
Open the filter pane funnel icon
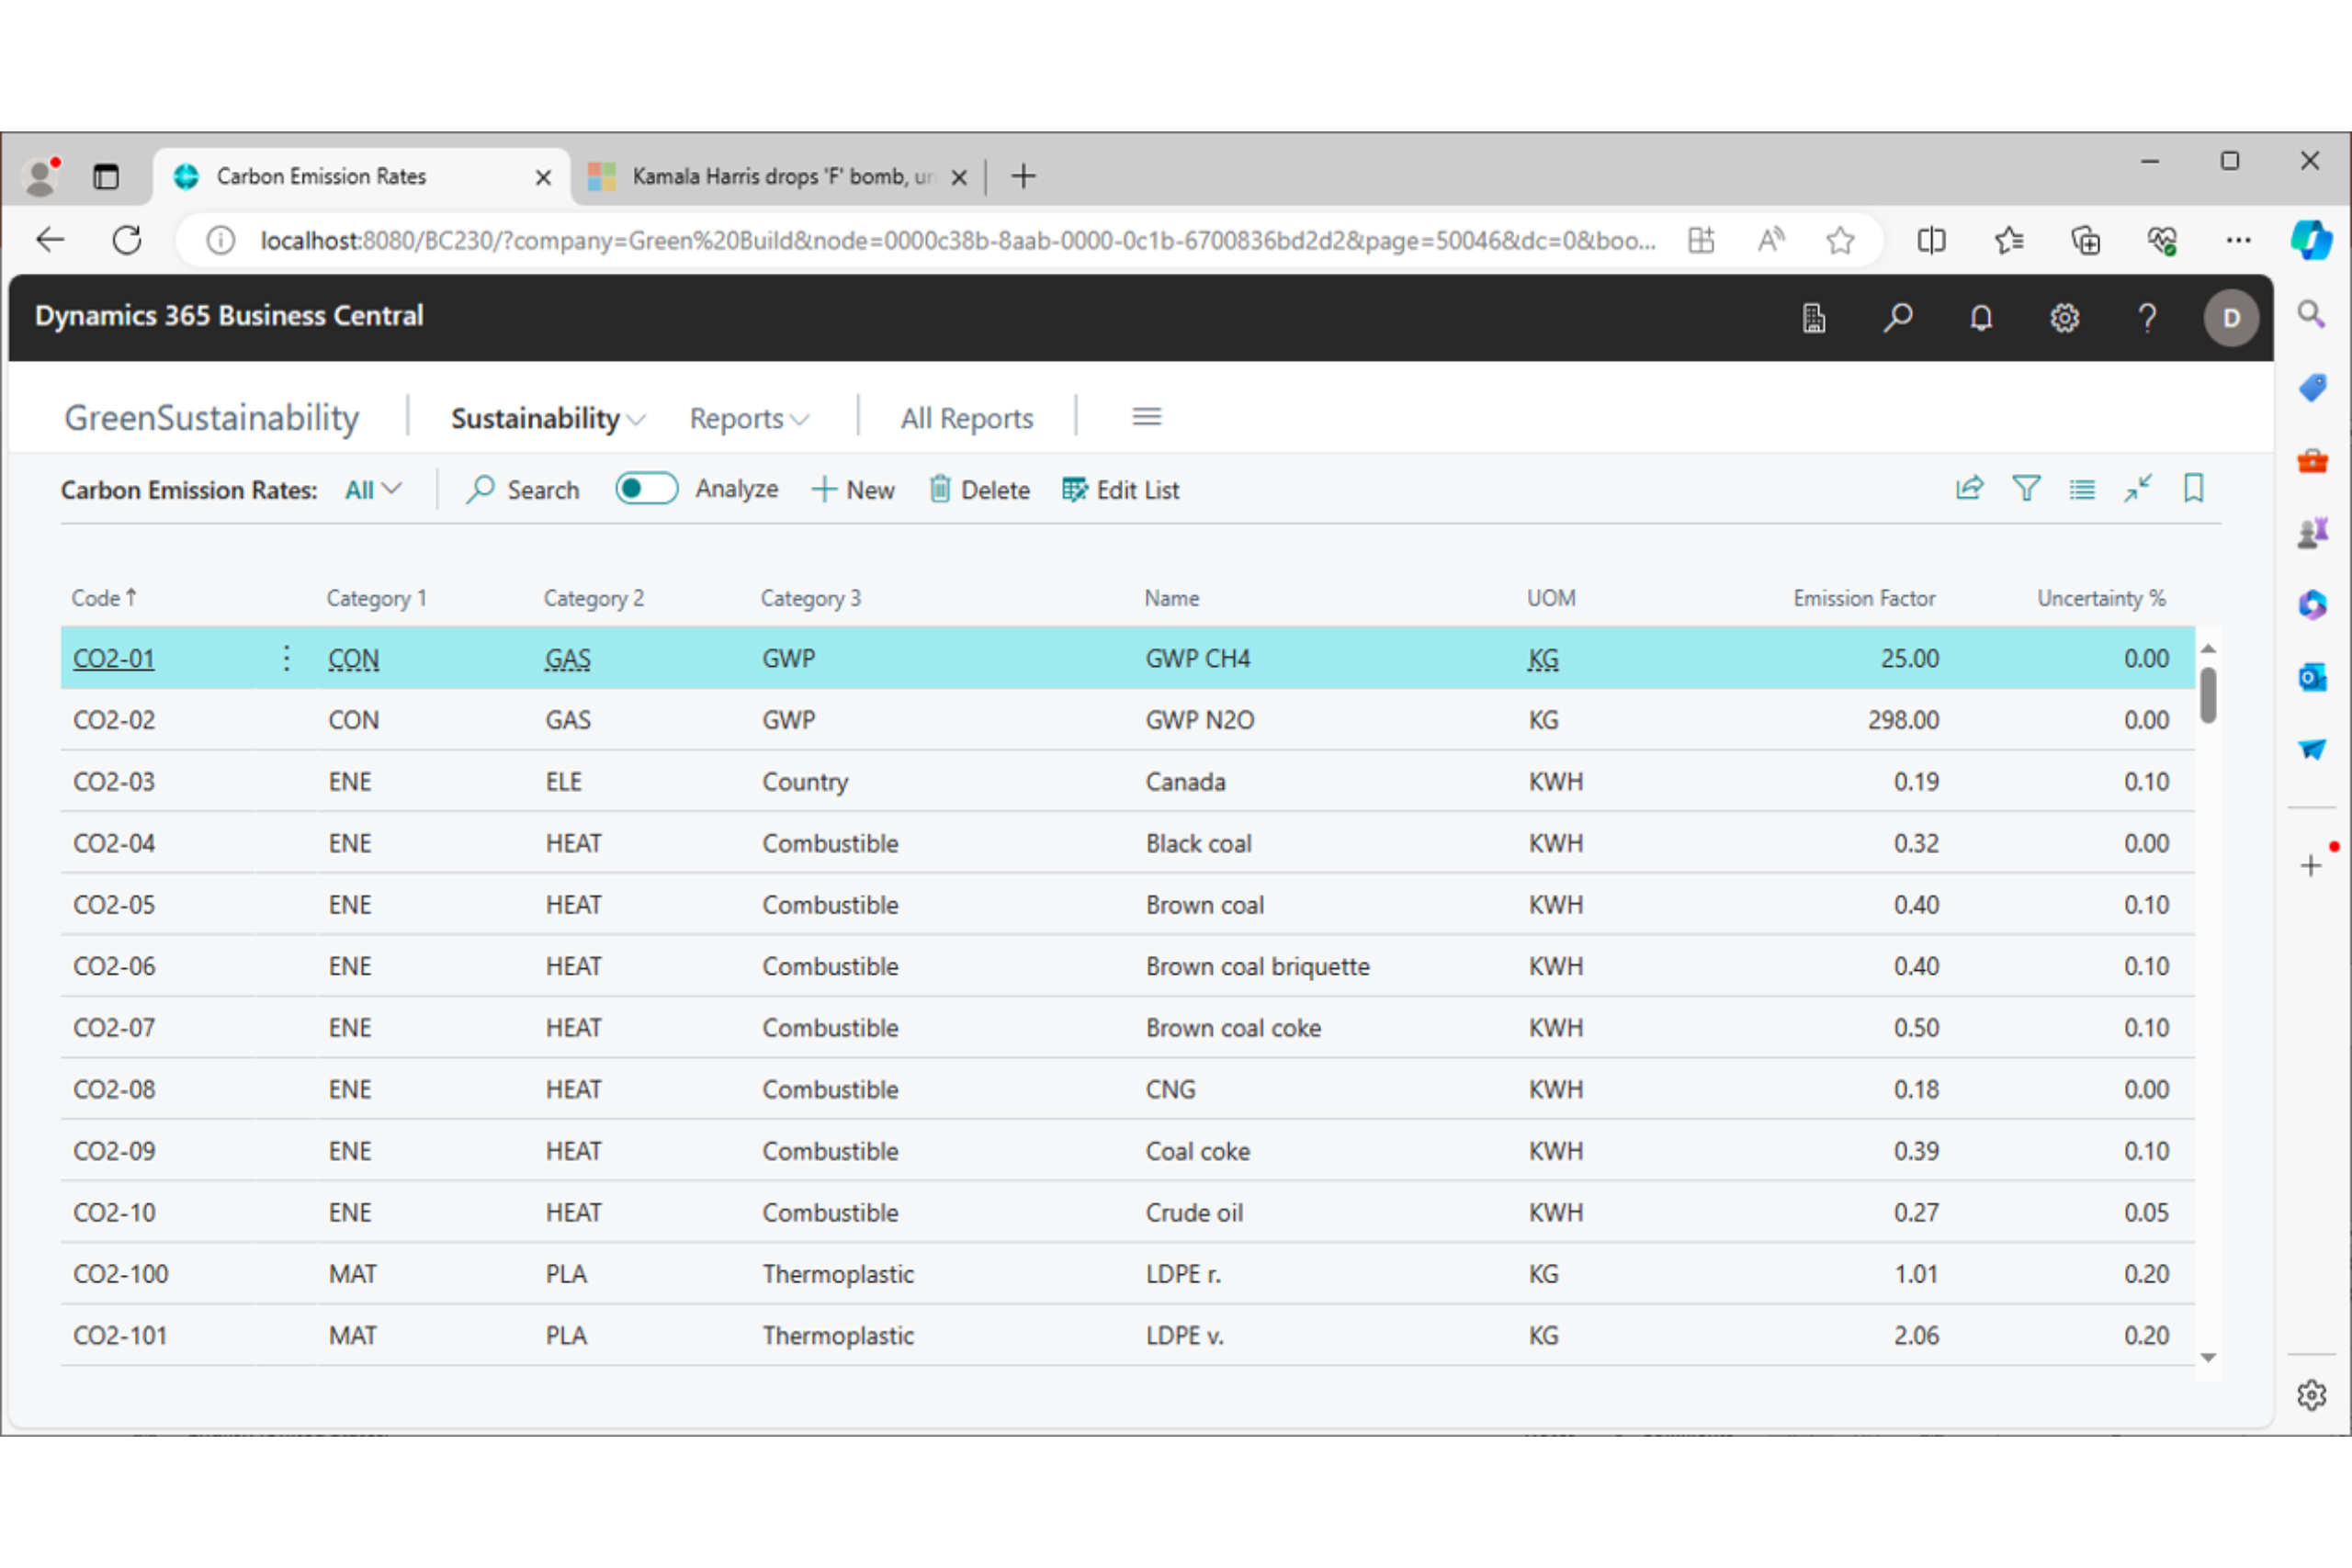[x=2026, y=489]
